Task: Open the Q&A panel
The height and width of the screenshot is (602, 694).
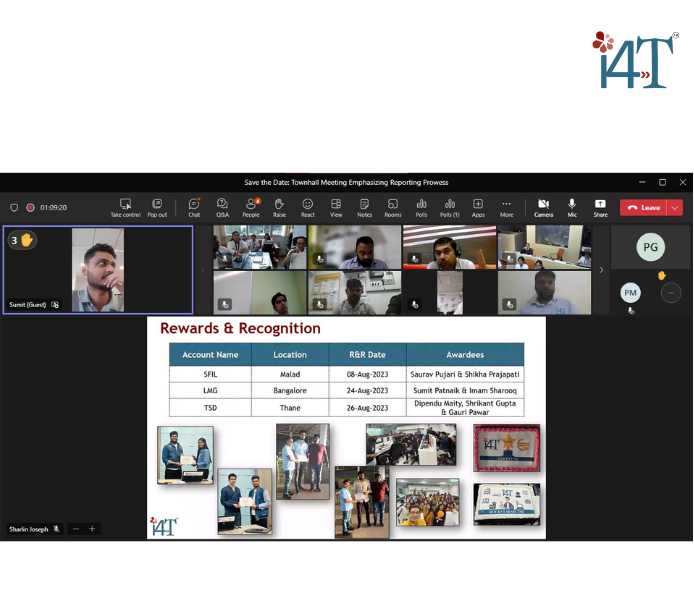Action: coord(222,208)
